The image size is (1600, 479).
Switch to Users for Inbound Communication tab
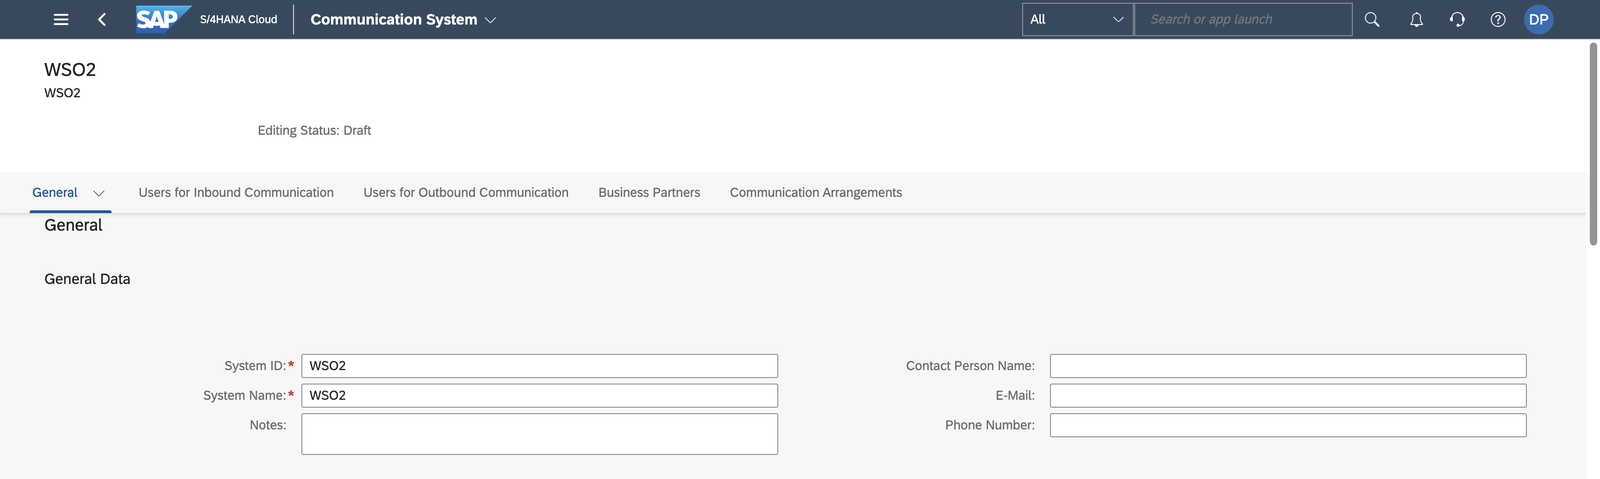click(236, 192)
